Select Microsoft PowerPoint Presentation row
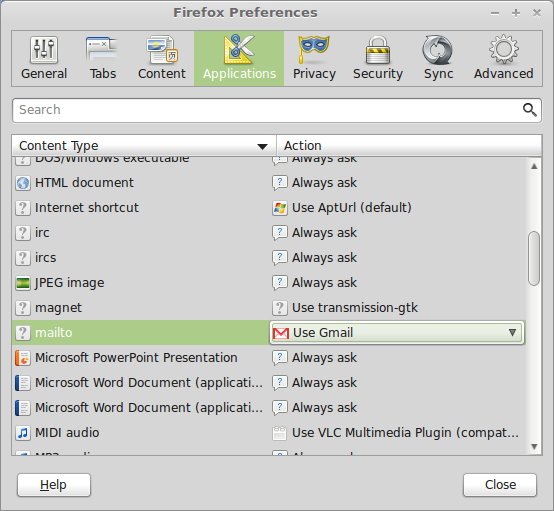 tap(269, 358)
